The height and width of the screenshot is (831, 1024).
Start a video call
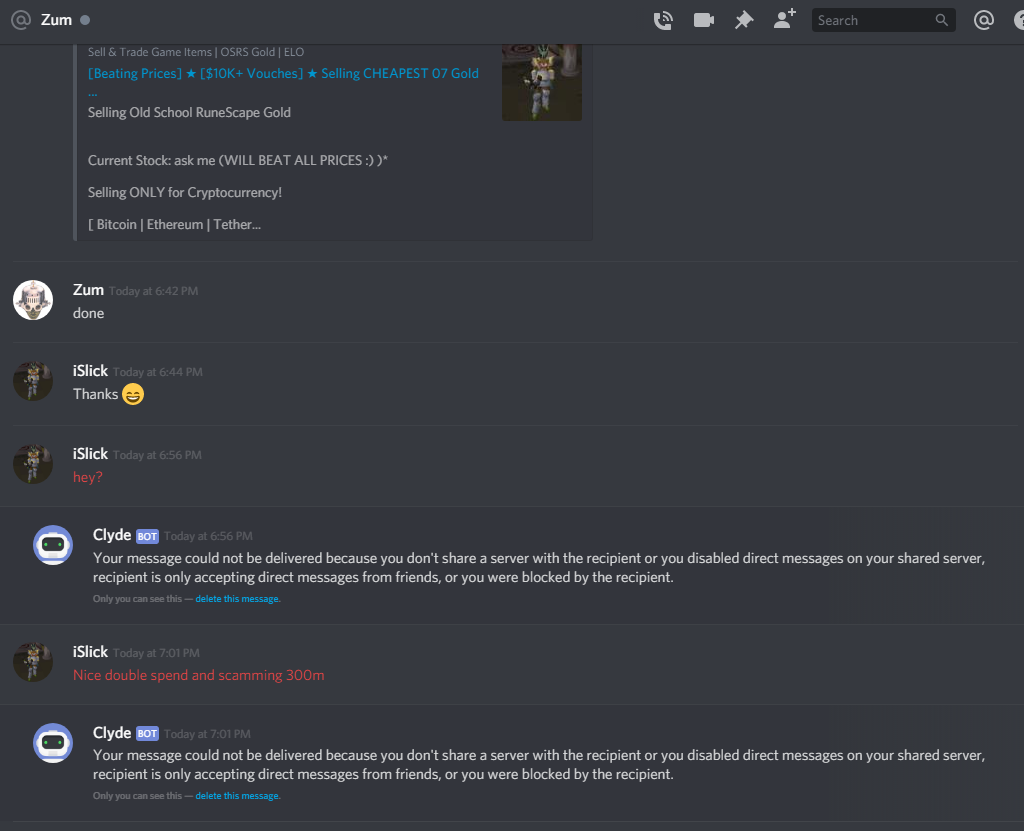pyautogui.click(x=703, y=20)
